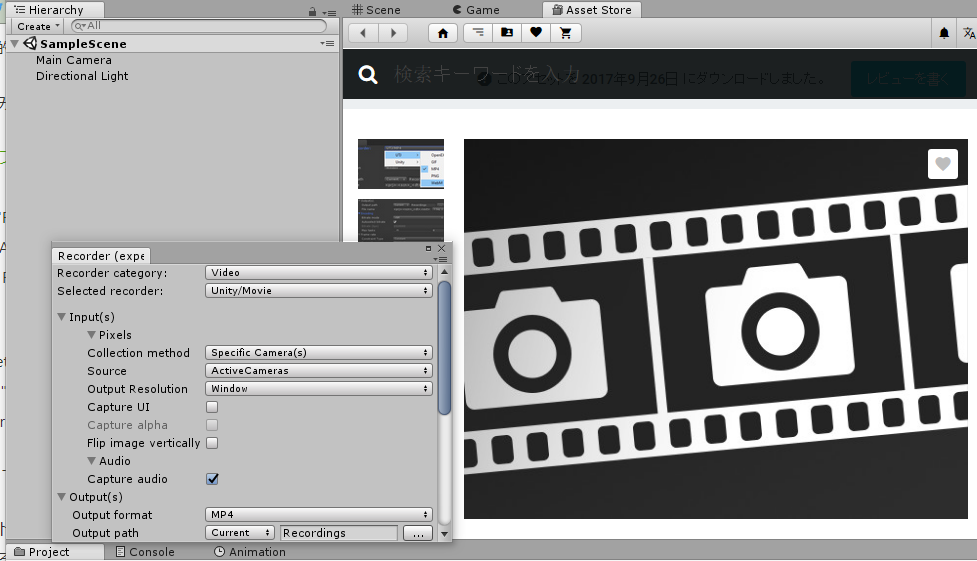Toggle Flip image vertically checkbox
Screen dimensions: 977x561
(212, 443)
